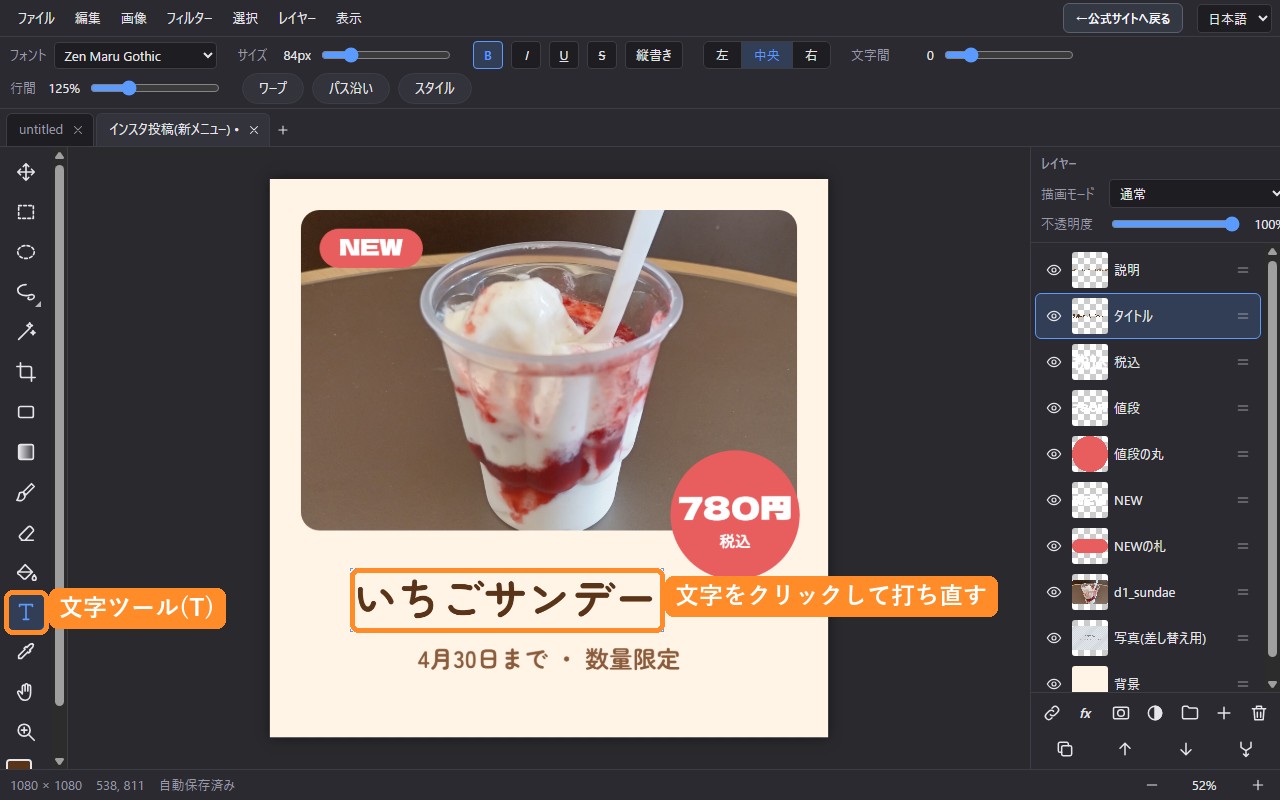
Task: Select the Hand tool
Action: [26, 692]
